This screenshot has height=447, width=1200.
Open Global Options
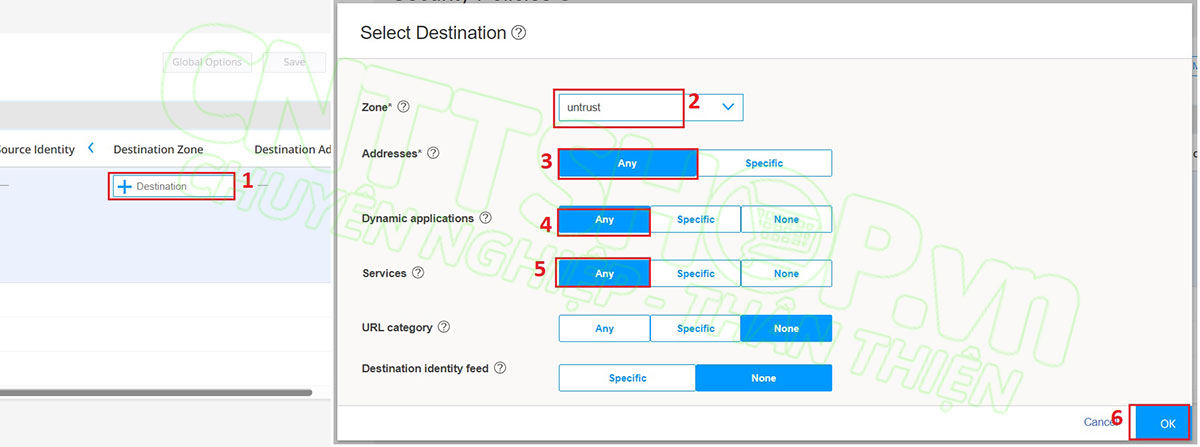point(207,62)
